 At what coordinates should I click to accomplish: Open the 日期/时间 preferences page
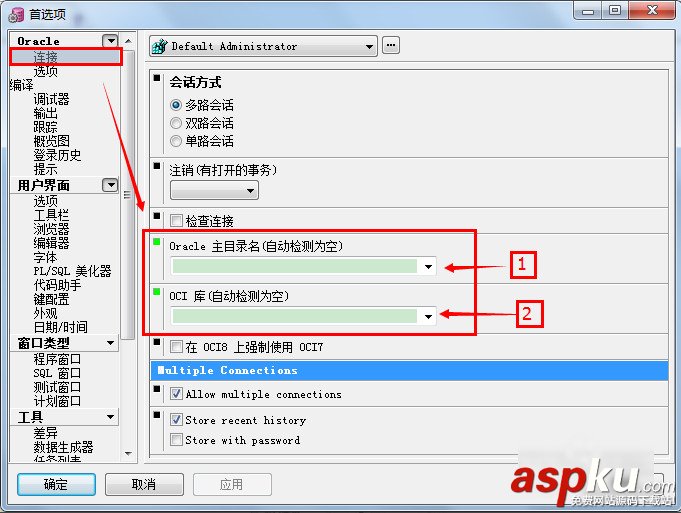pos(60,327)
